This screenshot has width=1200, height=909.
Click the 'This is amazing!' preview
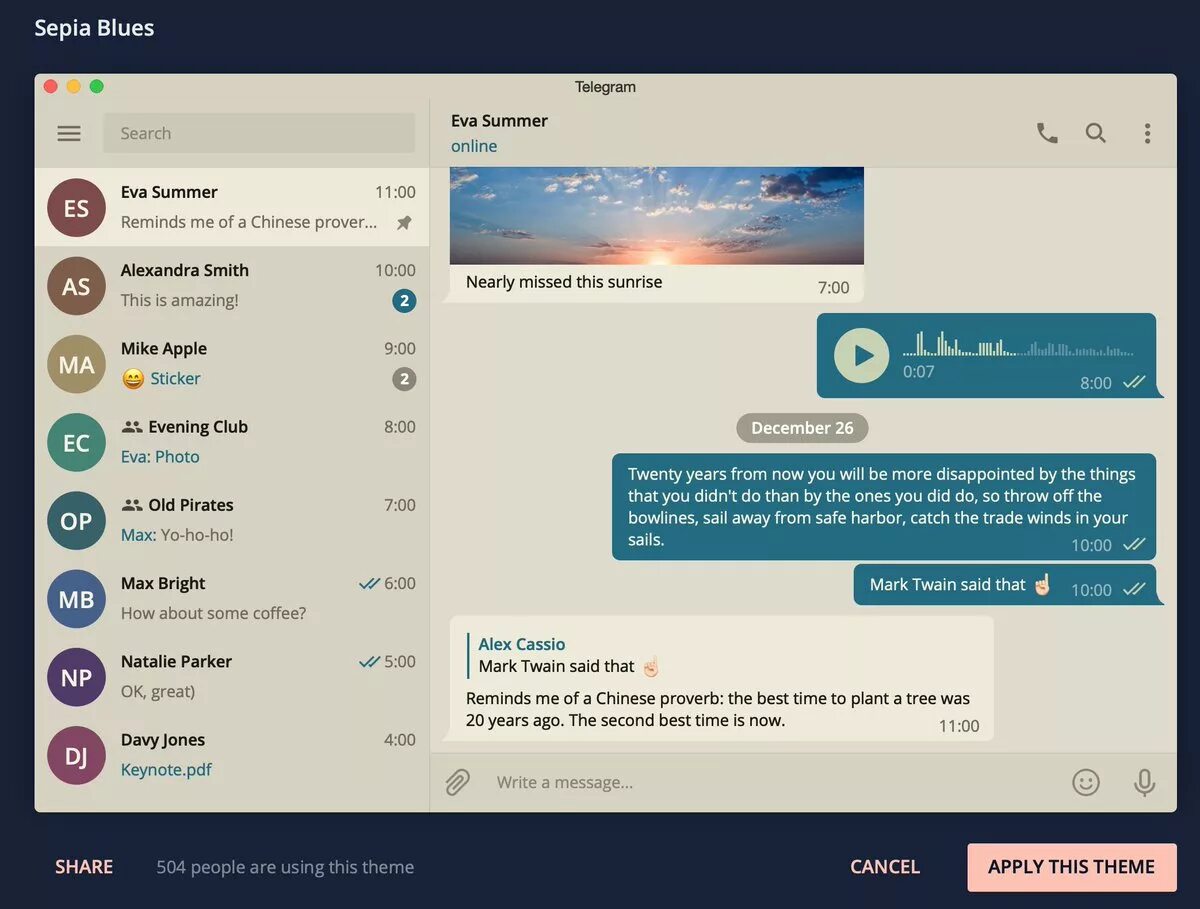[x=180, y=300]
